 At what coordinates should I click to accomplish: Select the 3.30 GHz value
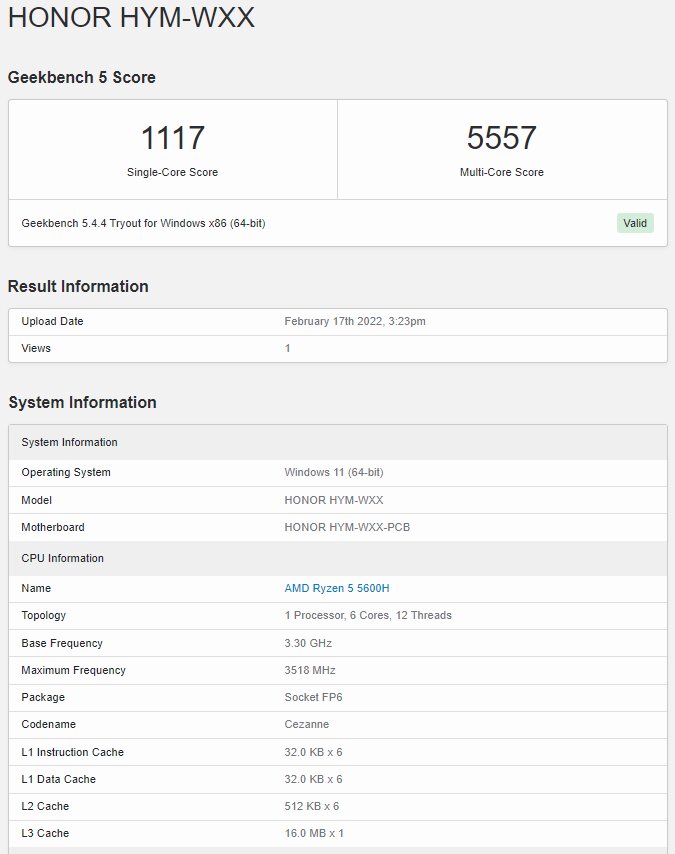click(x=308, y=643)
